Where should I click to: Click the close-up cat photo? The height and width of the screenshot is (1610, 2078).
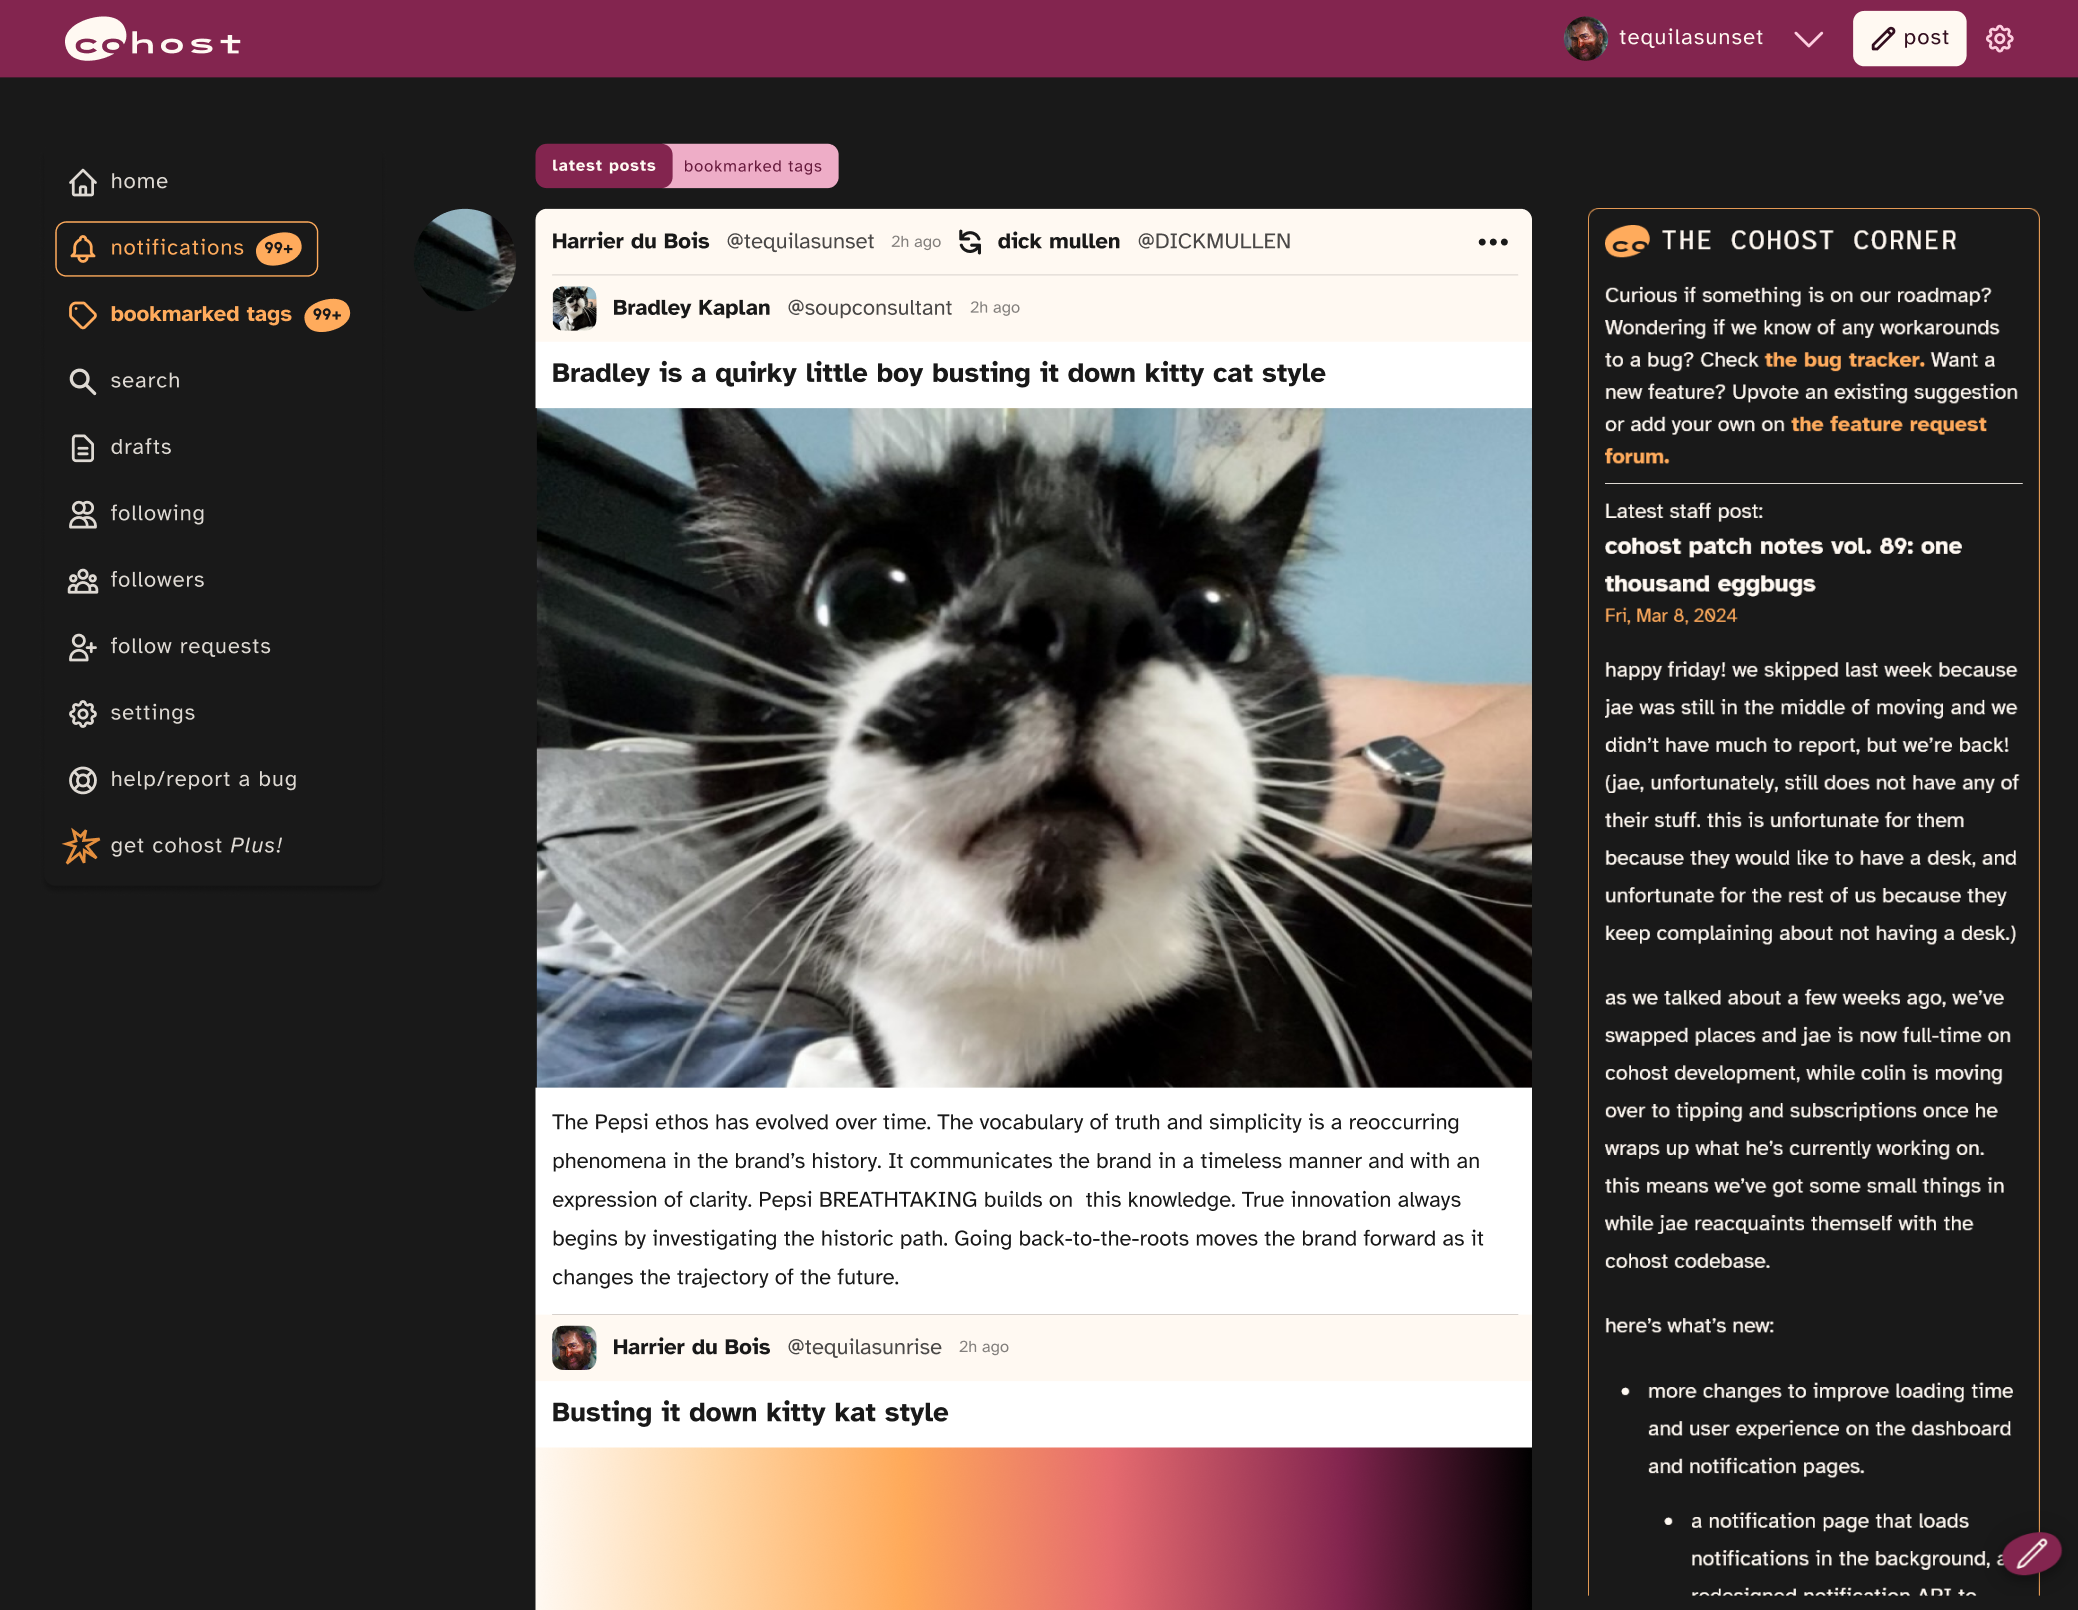1033,747
